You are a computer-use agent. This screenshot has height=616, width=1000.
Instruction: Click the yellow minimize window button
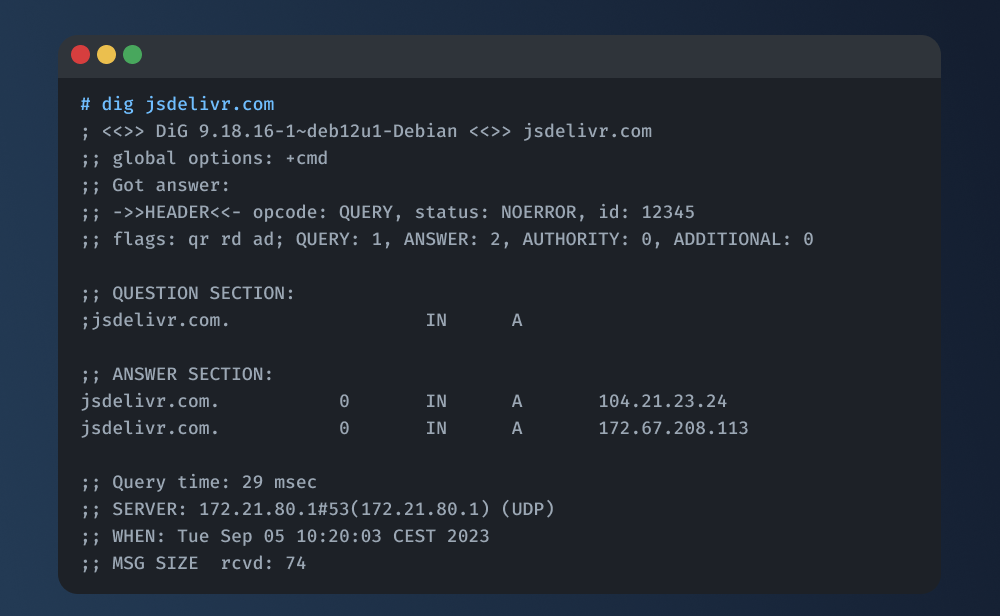106,55
